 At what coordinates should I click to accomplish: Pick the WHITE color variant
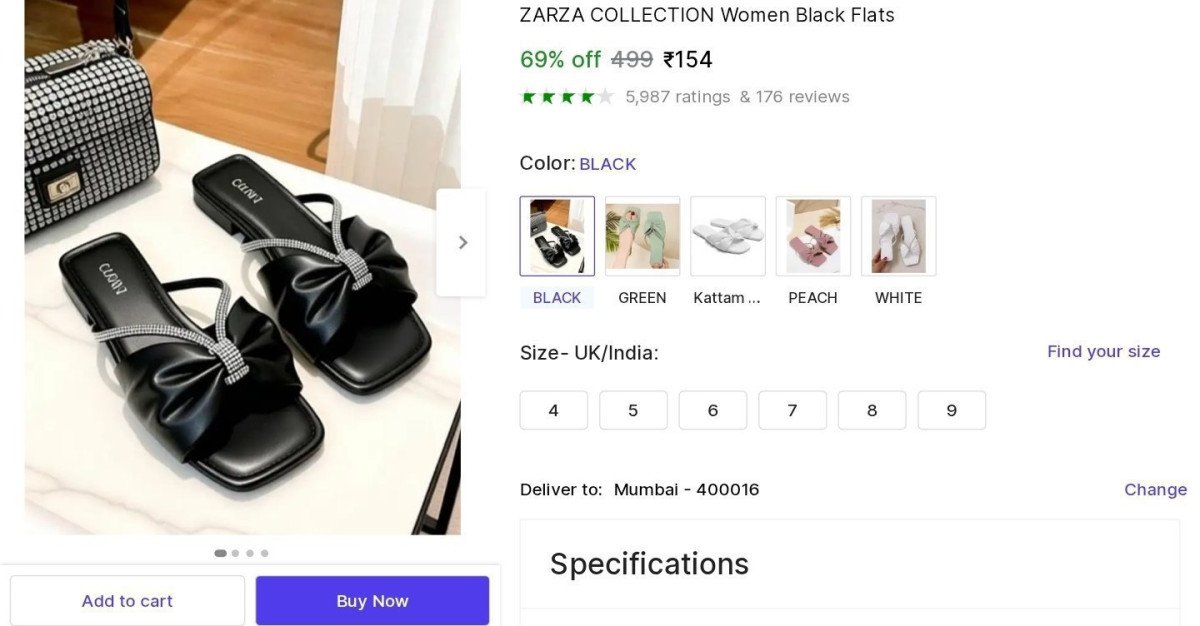click(898, 236)
